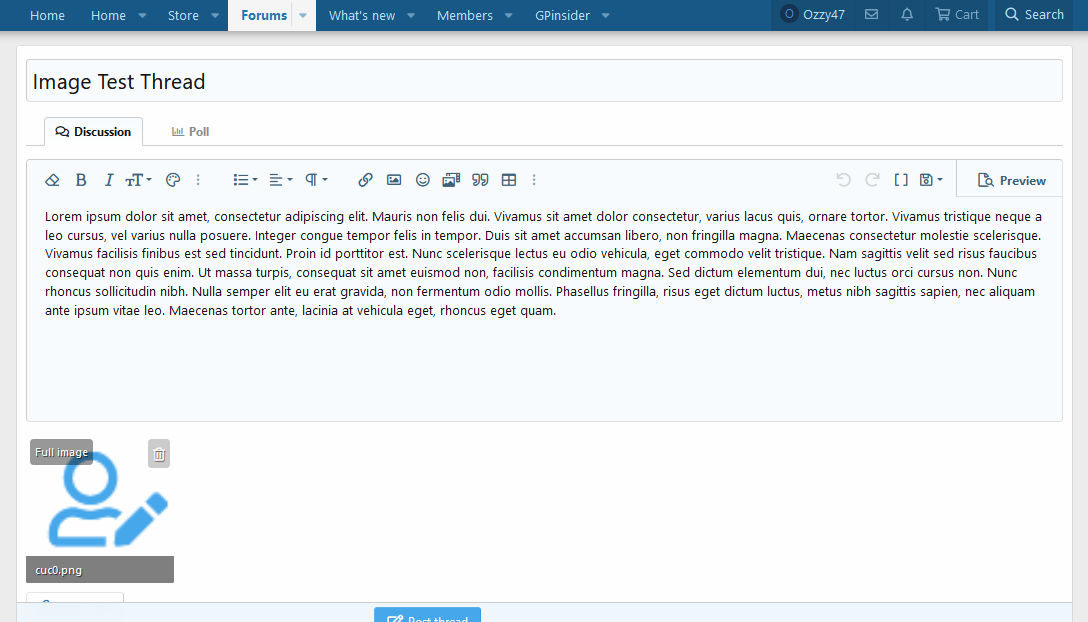Click the thread title input field
Screen dimensions: 1088x622
[544, 82]
